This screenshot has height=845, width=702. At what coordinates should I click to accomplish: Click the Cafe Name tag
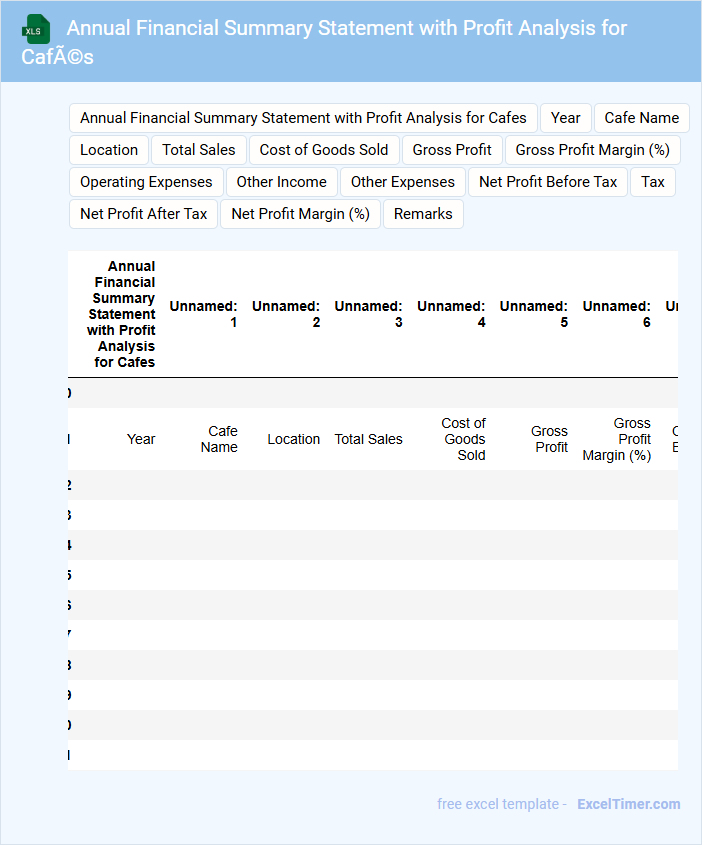(x=642, y=118)
